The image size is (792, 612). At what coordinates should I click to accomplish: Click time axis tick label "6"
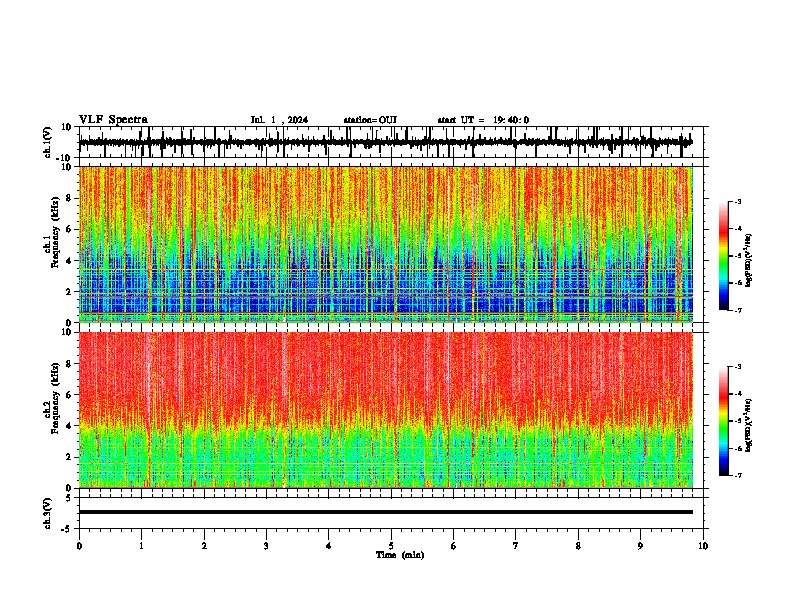point(453,546)
